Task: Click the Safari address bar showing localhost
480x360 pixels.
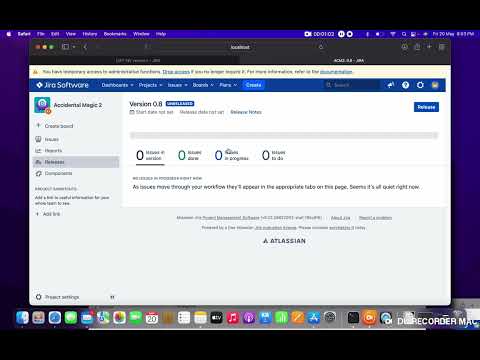Action: (240, 47)
